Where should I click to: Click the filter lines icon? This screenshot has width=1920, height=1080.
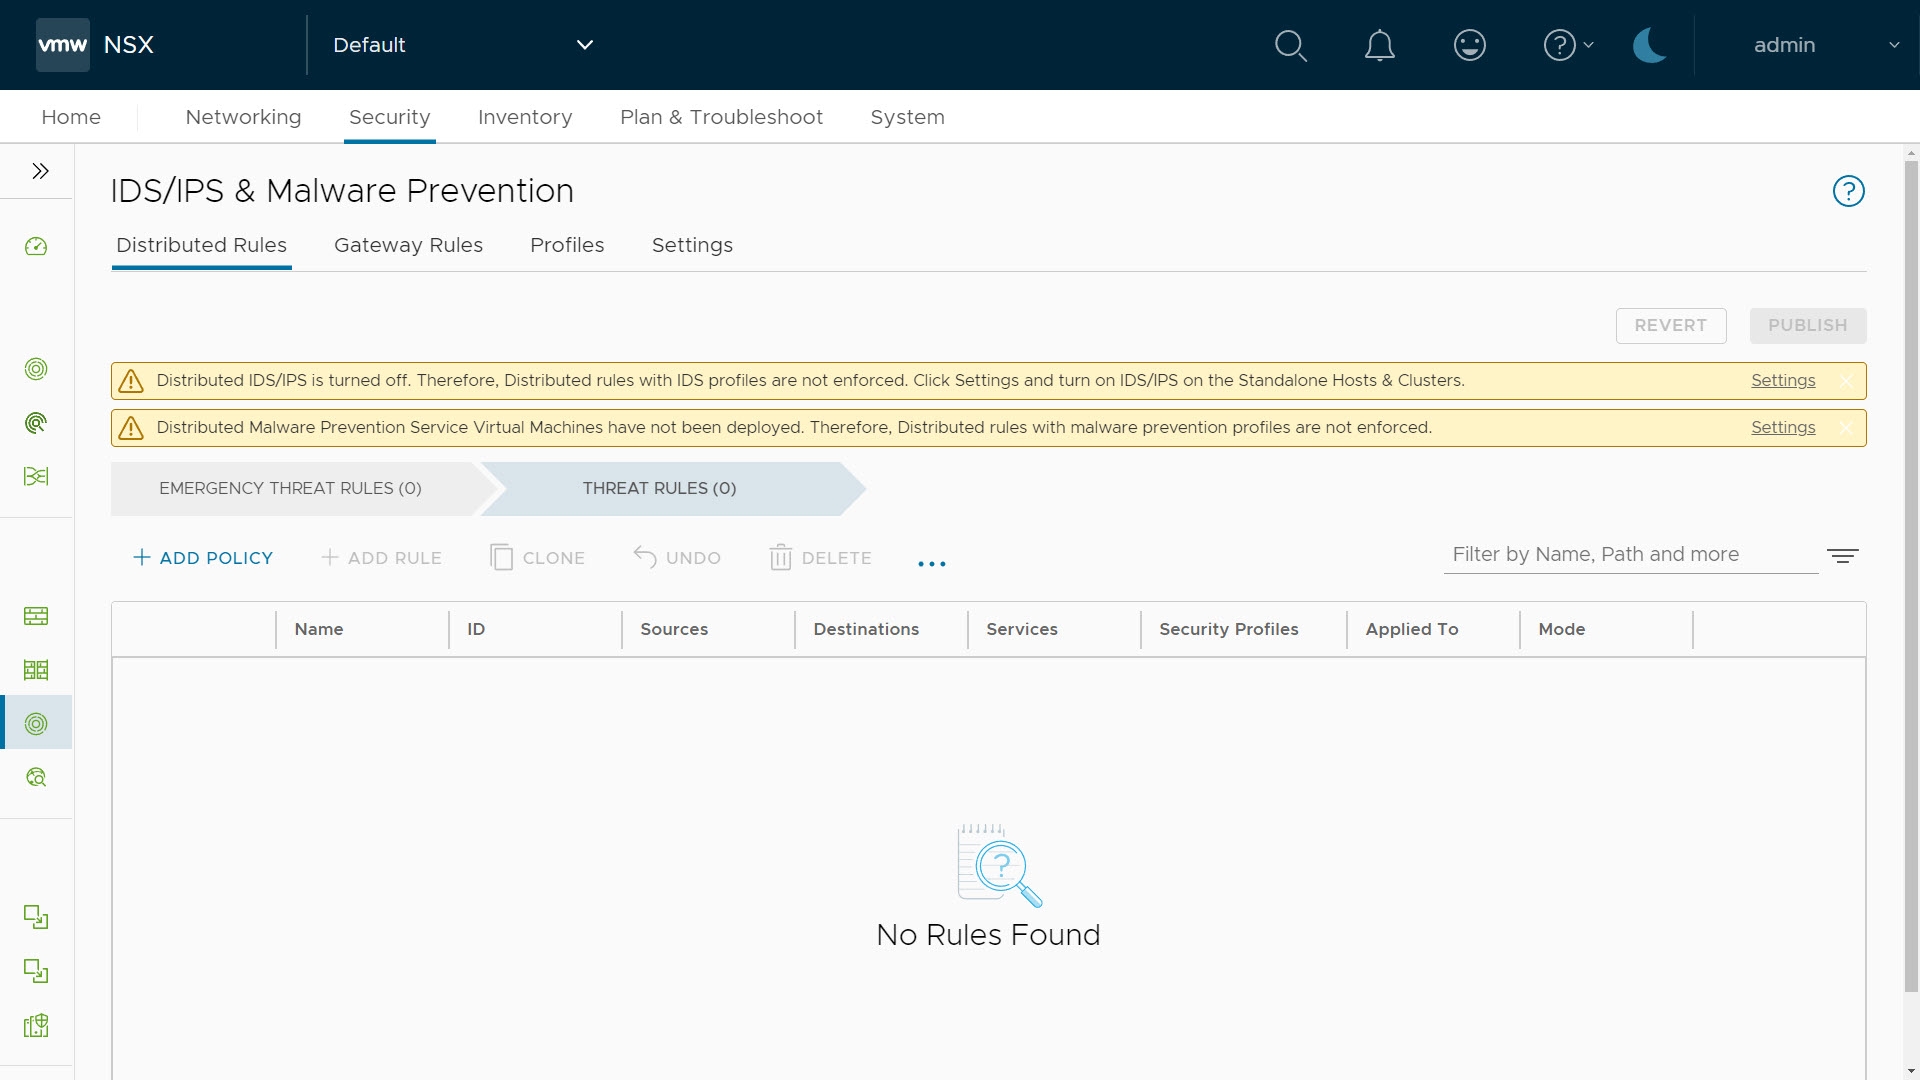pos(1842,556)
